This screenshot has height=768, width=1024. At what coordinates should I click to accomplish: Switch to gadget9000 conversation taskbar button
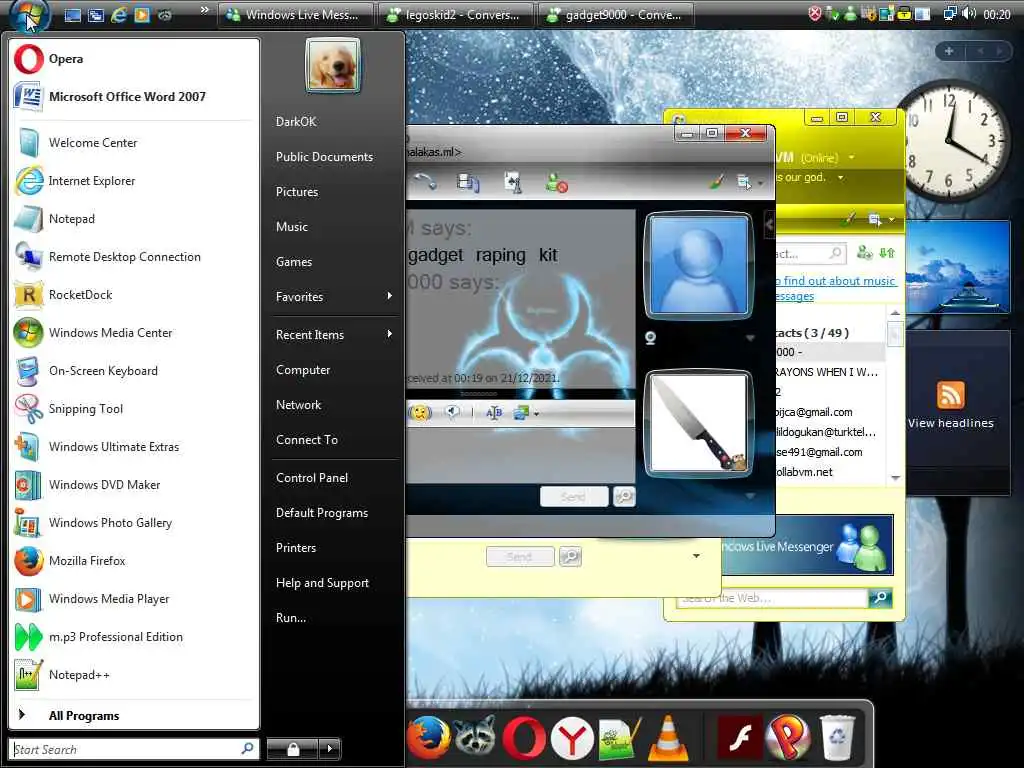[x=615, y=15]
